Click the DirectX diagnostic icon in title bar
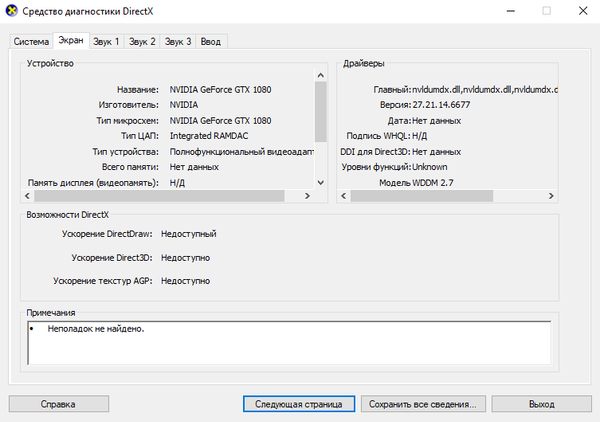 point(11,11)
